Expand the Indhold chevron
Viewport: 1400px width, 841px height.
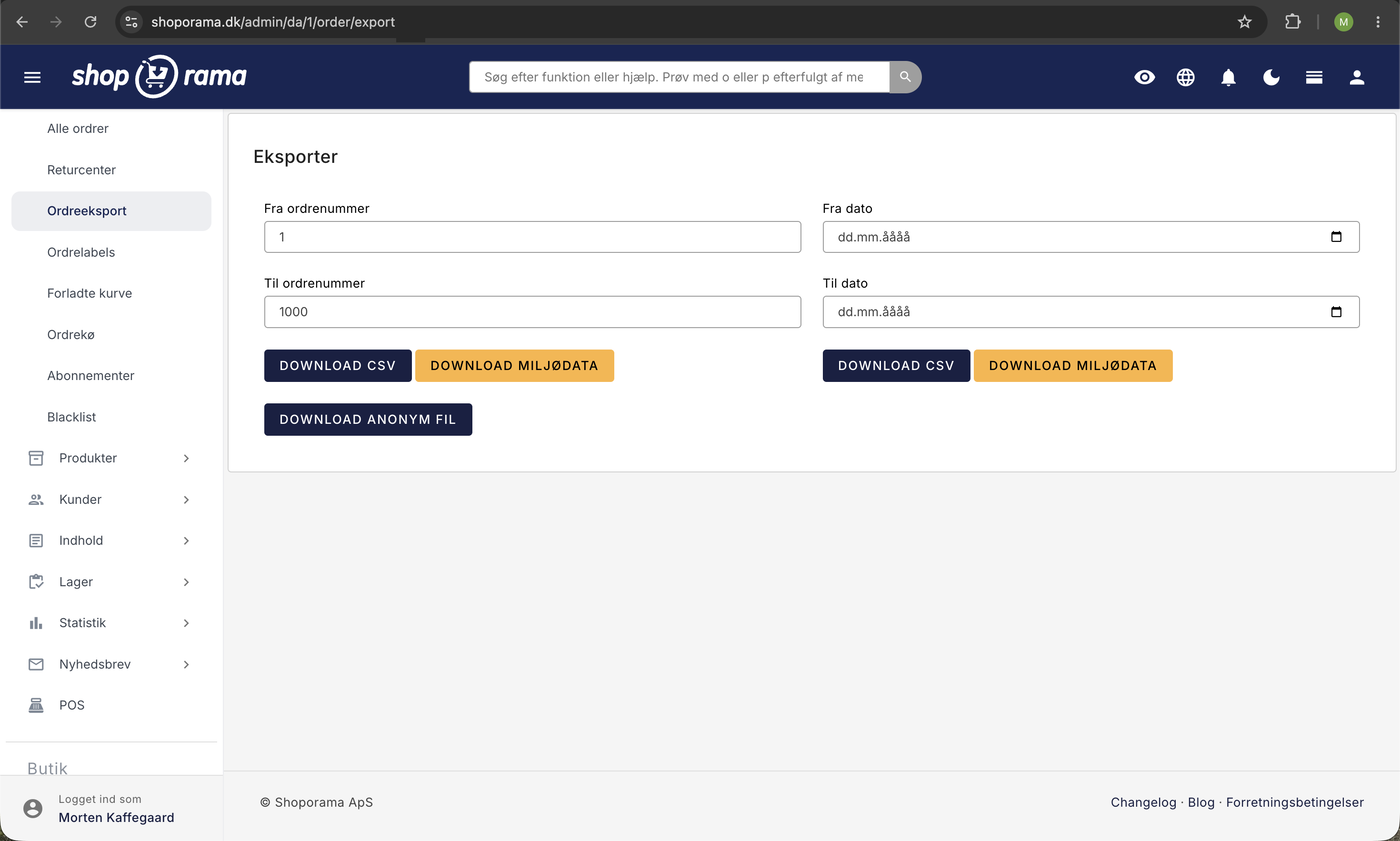click(186, 541)
